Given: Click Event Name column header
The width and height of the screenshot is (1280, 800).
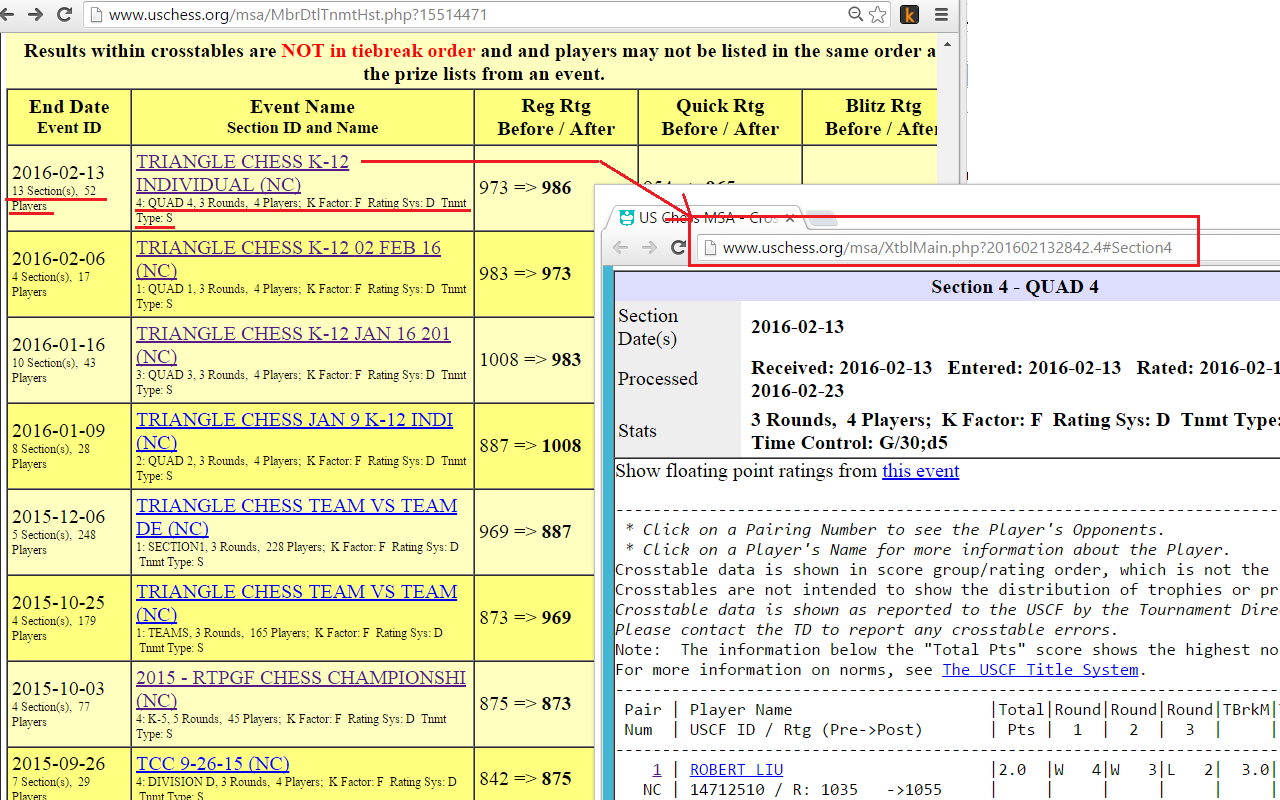Looking at the screenshot, I should (x=302, y=117).
